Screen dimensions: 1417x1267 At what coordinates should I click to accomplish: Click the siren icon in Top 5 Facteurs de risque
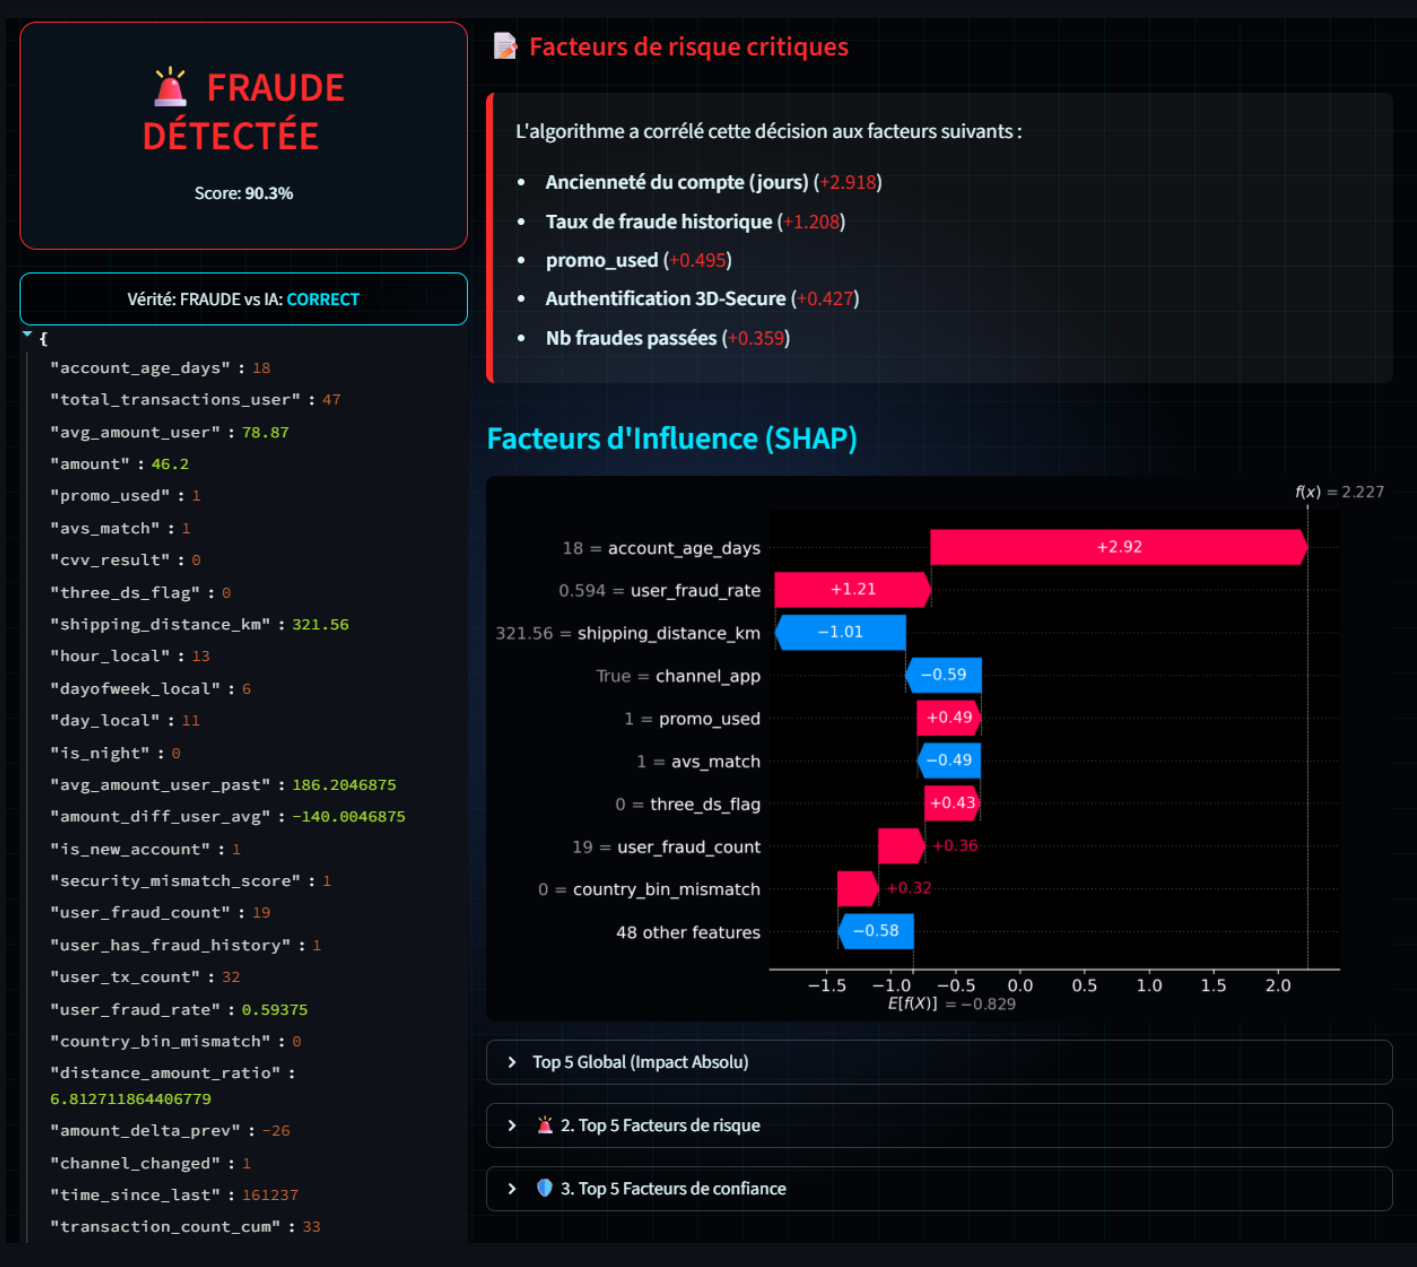(545, 1125)
